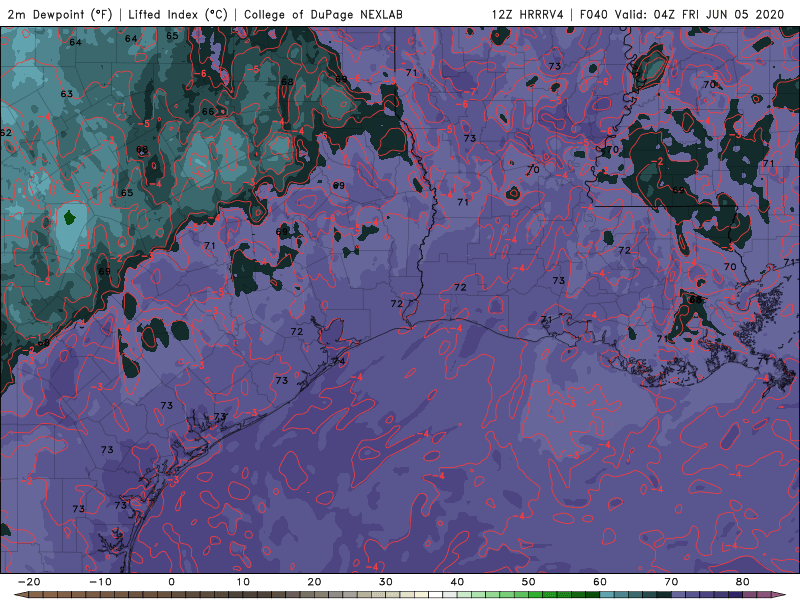Click the 'F040' forecast hour text

[594, 14]
